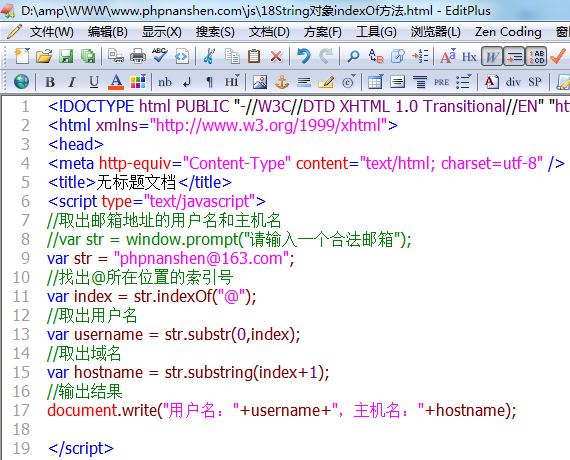Insert a paragraph tag
Image resolution: width=570 pixels, height=460 pixels.
[209, 82]
